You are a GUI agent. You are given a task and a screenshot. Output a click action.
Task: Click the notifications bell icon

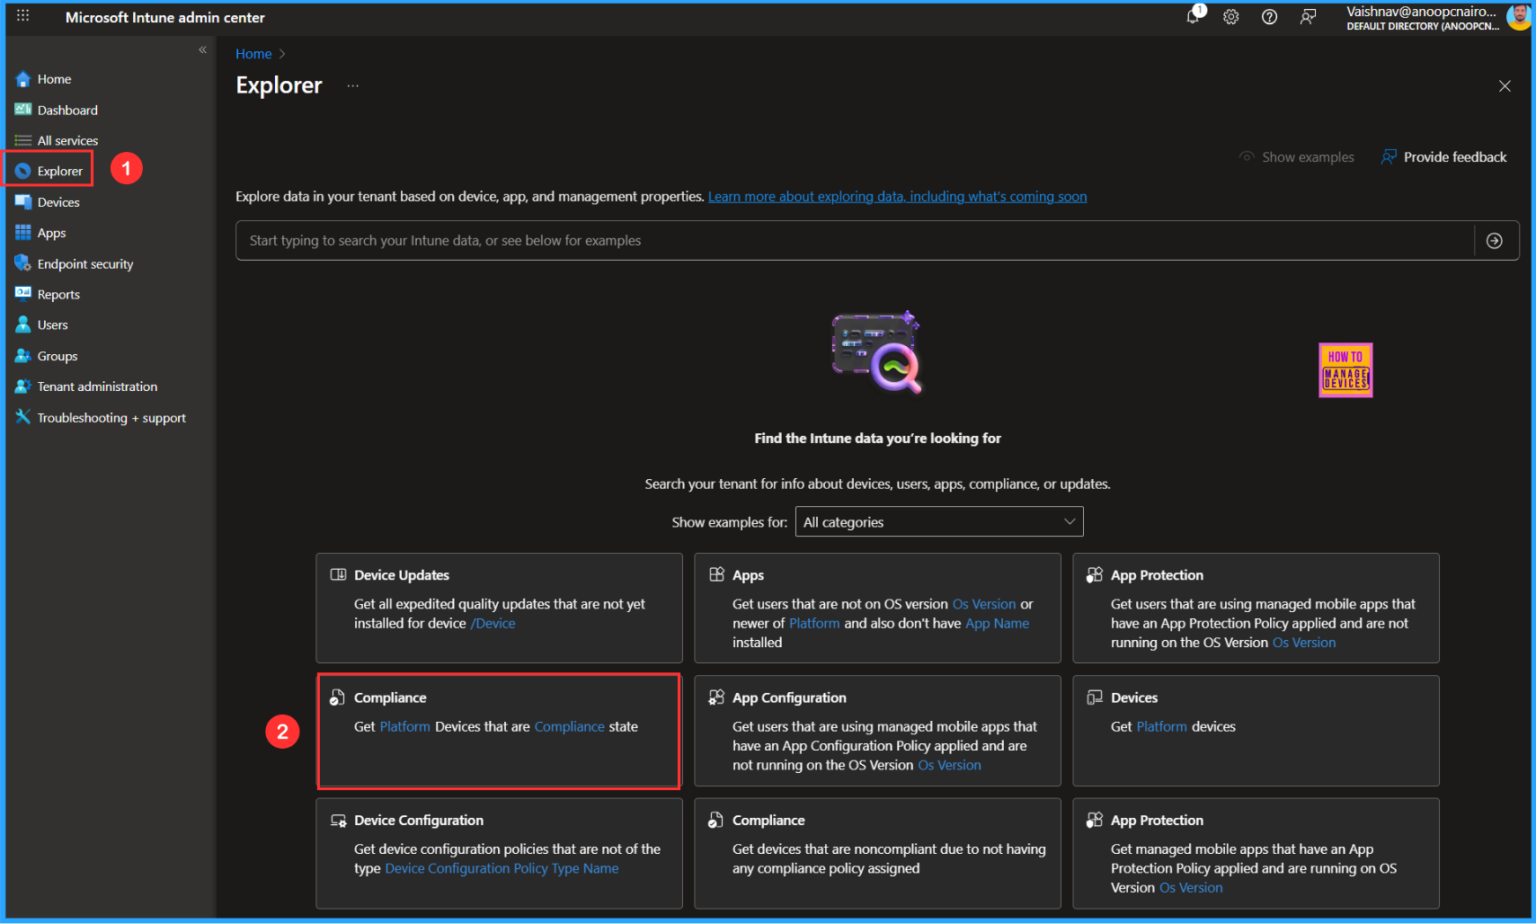pos(1193,16)
